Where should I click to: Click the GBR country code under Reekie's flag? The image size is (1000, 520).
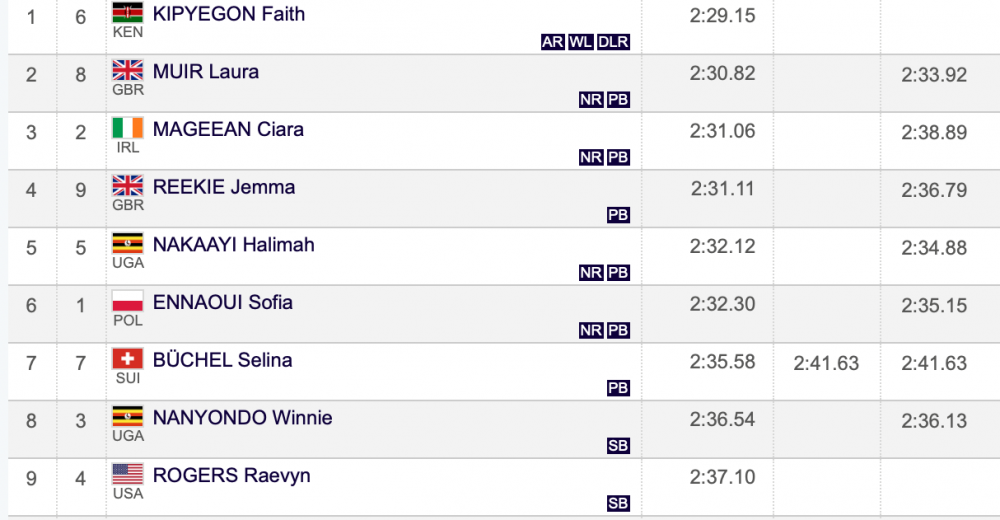pyautogui.click(x=128, y=205)
